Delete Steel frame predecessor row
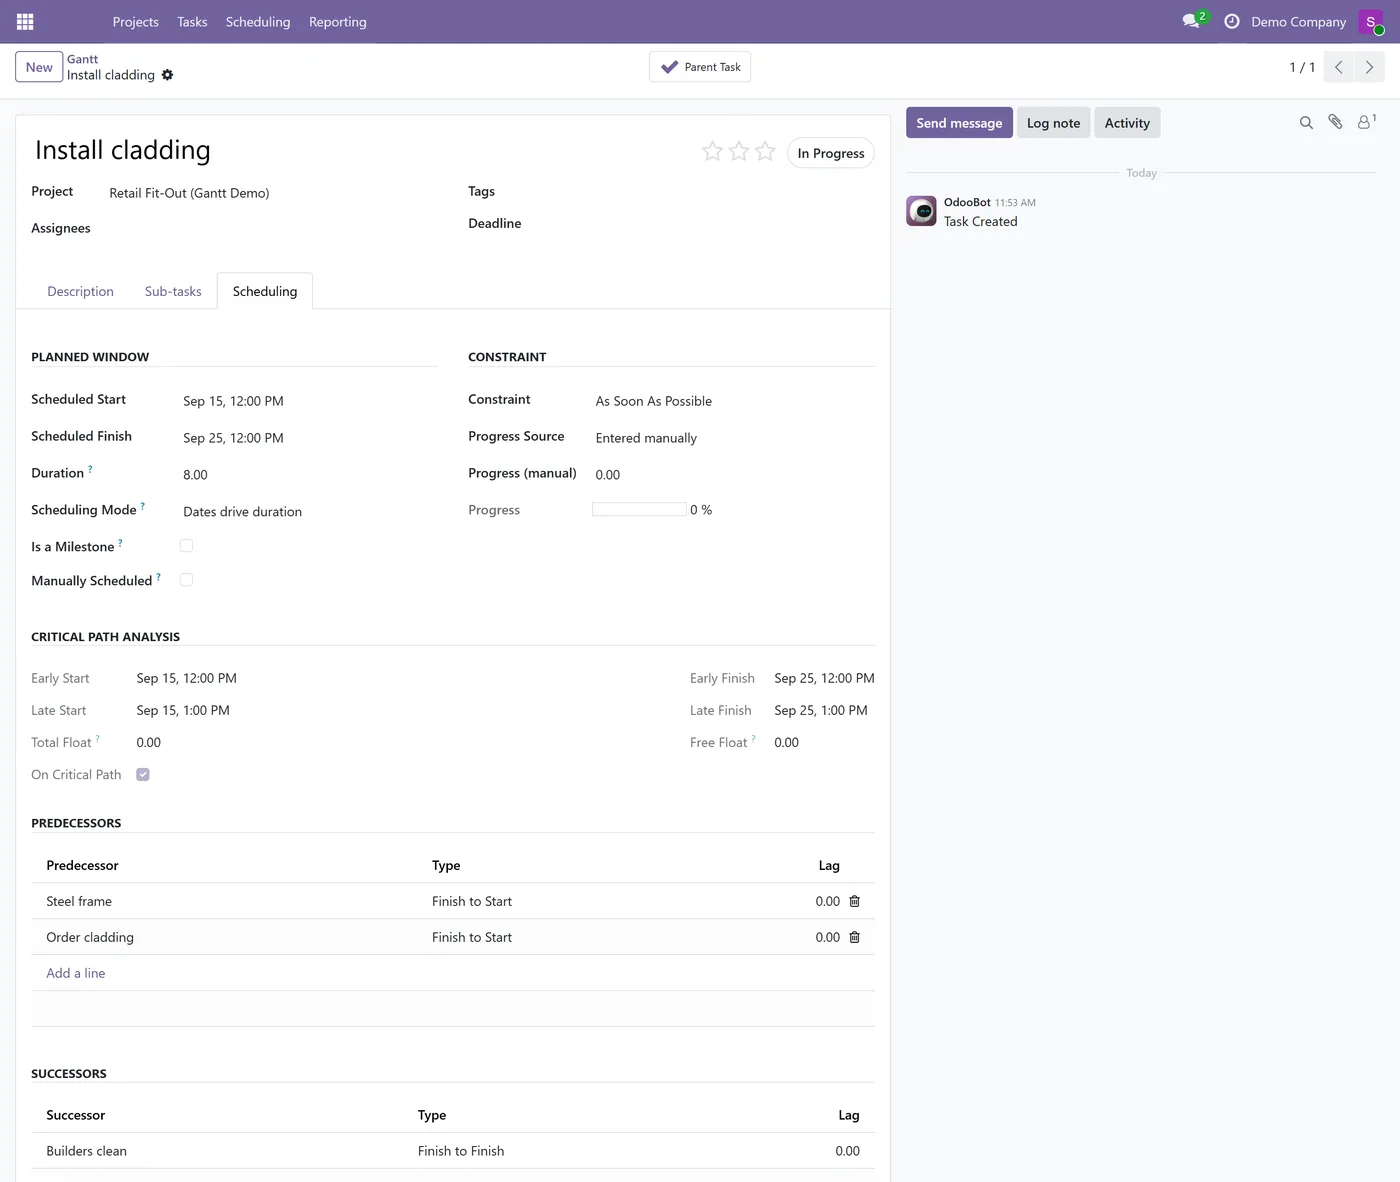1400x1182 pixels. point(854,901)
